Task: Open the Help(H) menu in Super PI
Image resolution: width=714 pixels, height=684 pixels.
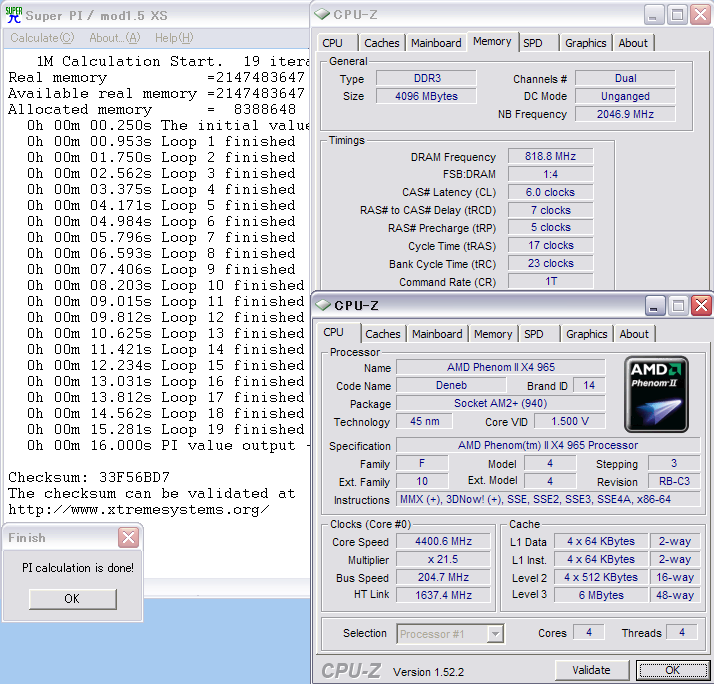Action: [x=174, y=38]
